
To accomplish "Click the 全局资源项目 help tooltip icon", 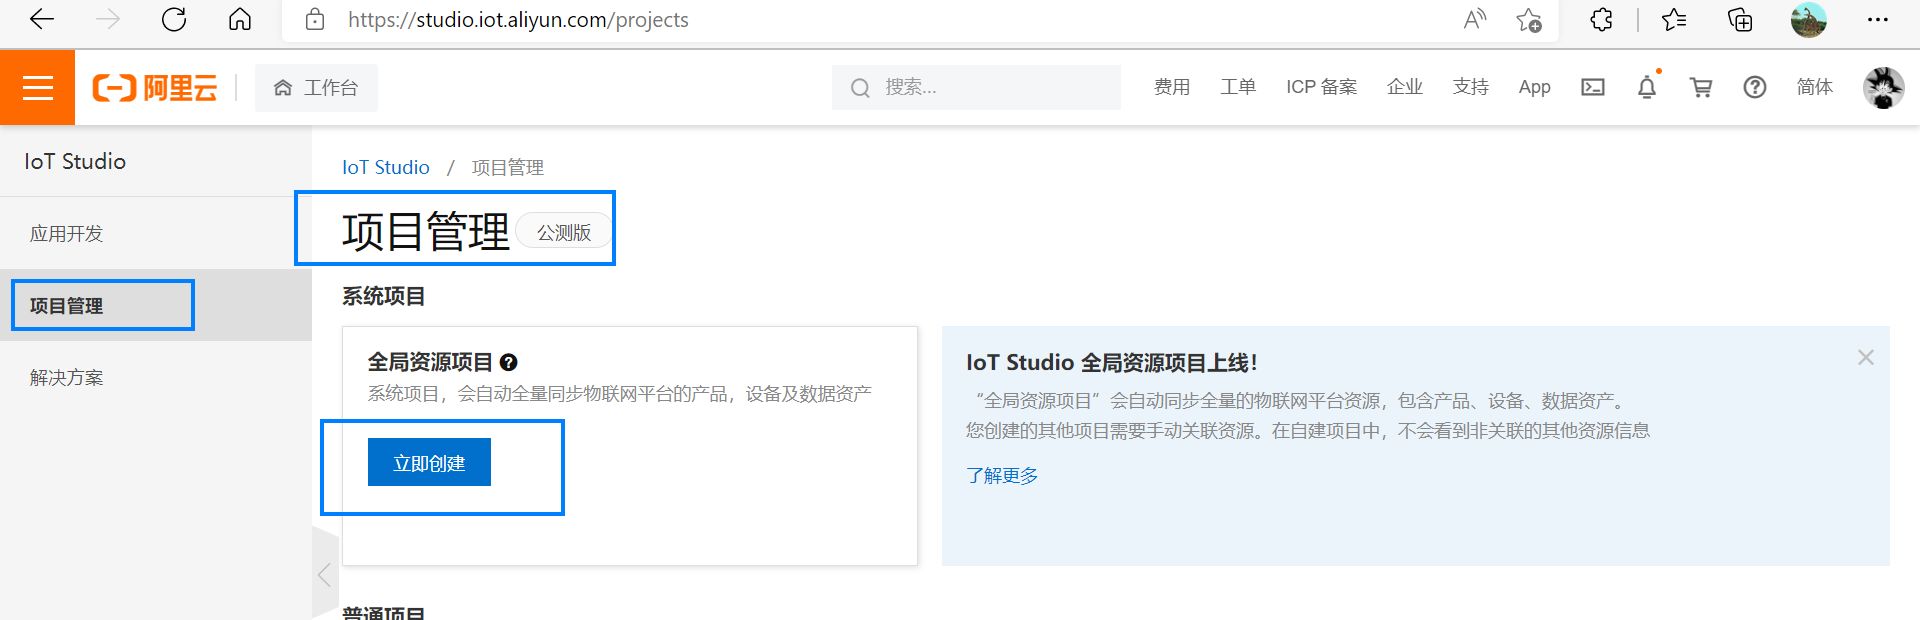I will coord(508,362).
